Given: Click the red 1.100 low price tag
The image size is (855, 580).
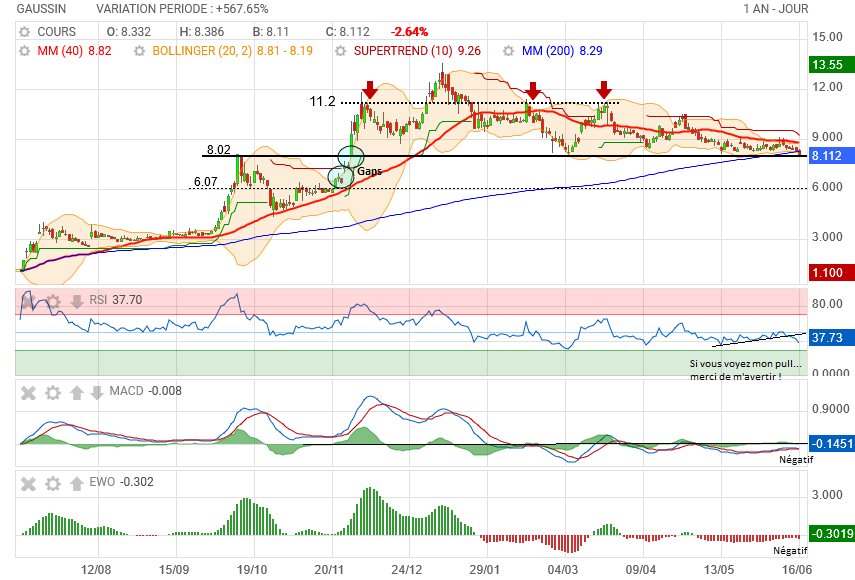Looking at the screenshot, I should [831, 273].
